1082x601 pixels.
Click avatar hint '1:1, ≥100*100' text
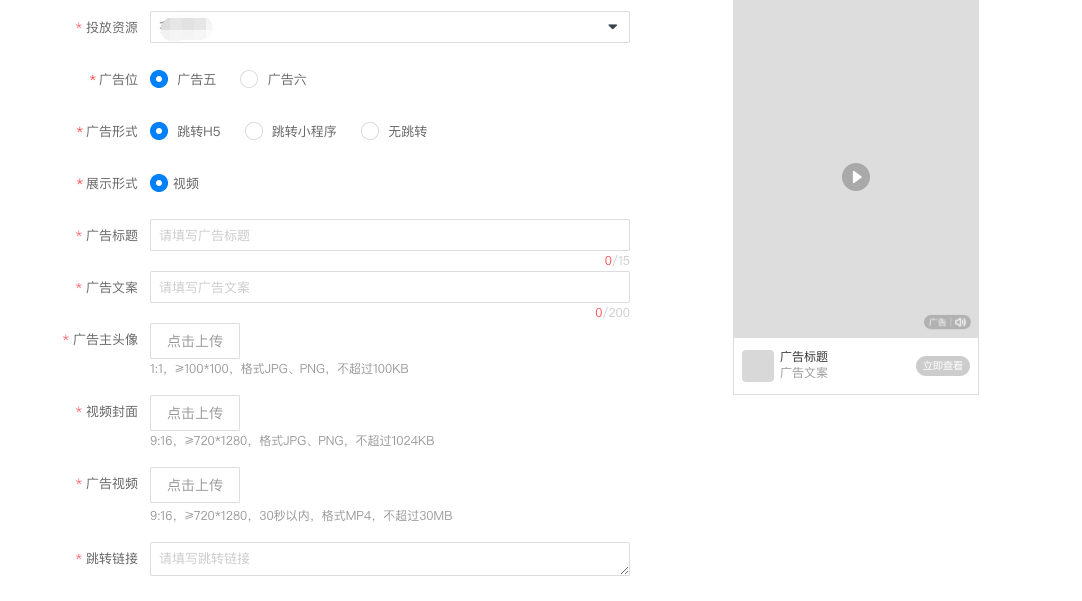[x=189, y=368]
